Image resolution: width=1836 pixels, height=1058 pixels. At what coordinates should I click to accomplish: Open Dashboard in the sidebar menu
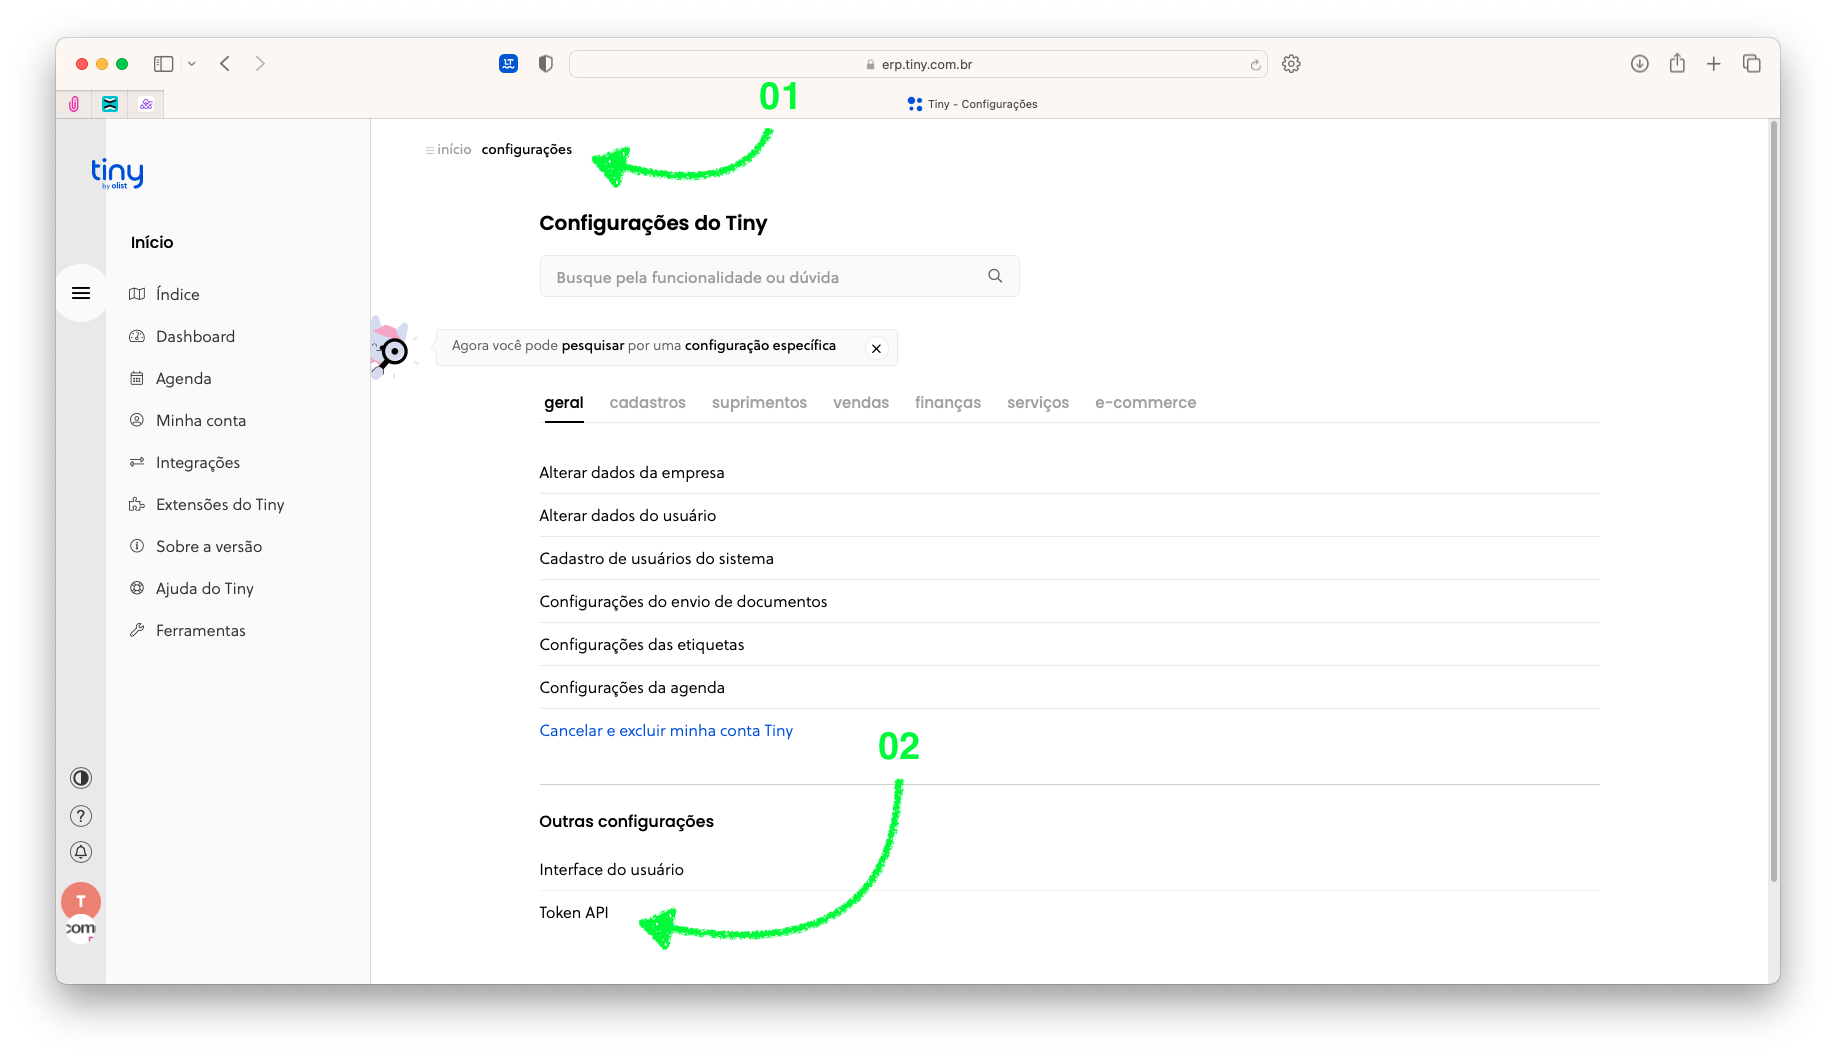[195, 336]
